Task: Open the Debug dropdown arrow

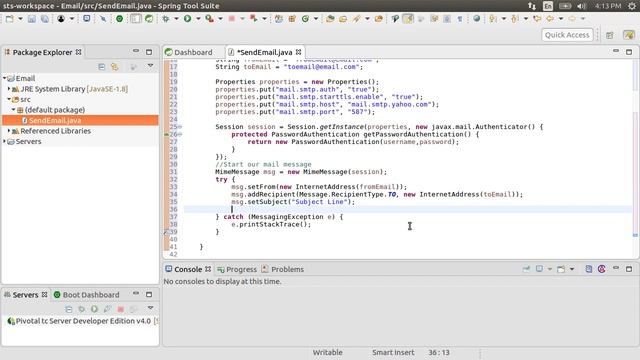Action: [176, 19]
